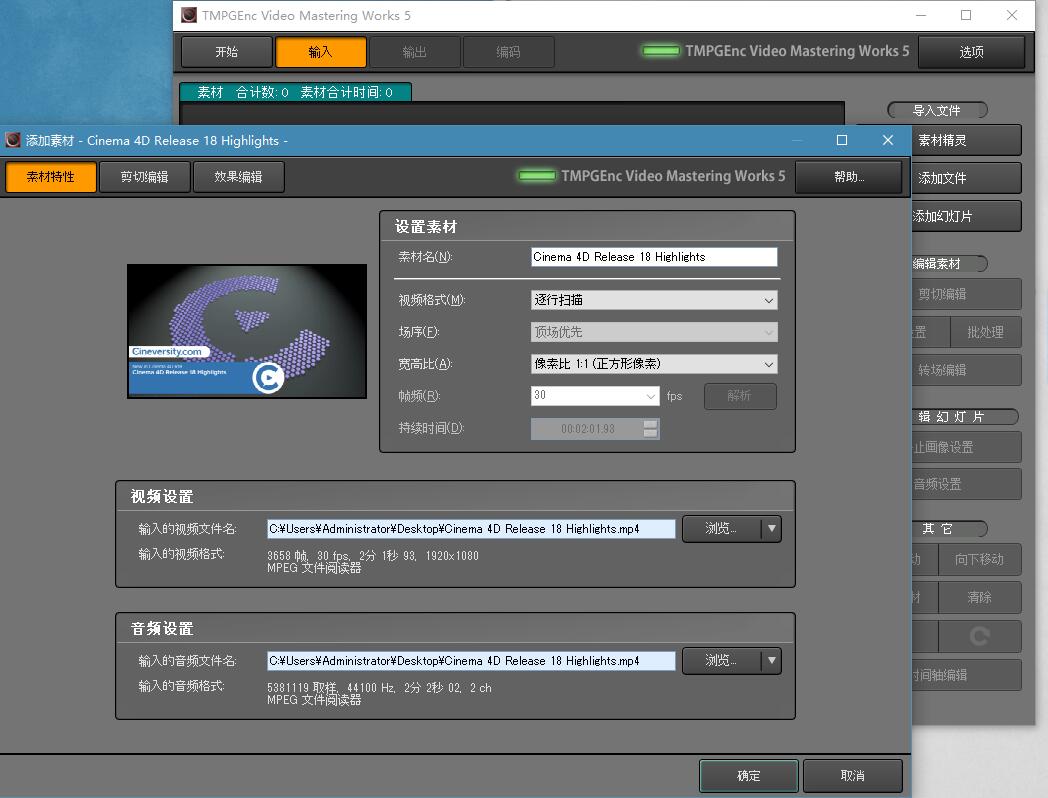Viewport: 1048px width, 798px height.
Task: Click the audio file path field
Action: (471, 661)
